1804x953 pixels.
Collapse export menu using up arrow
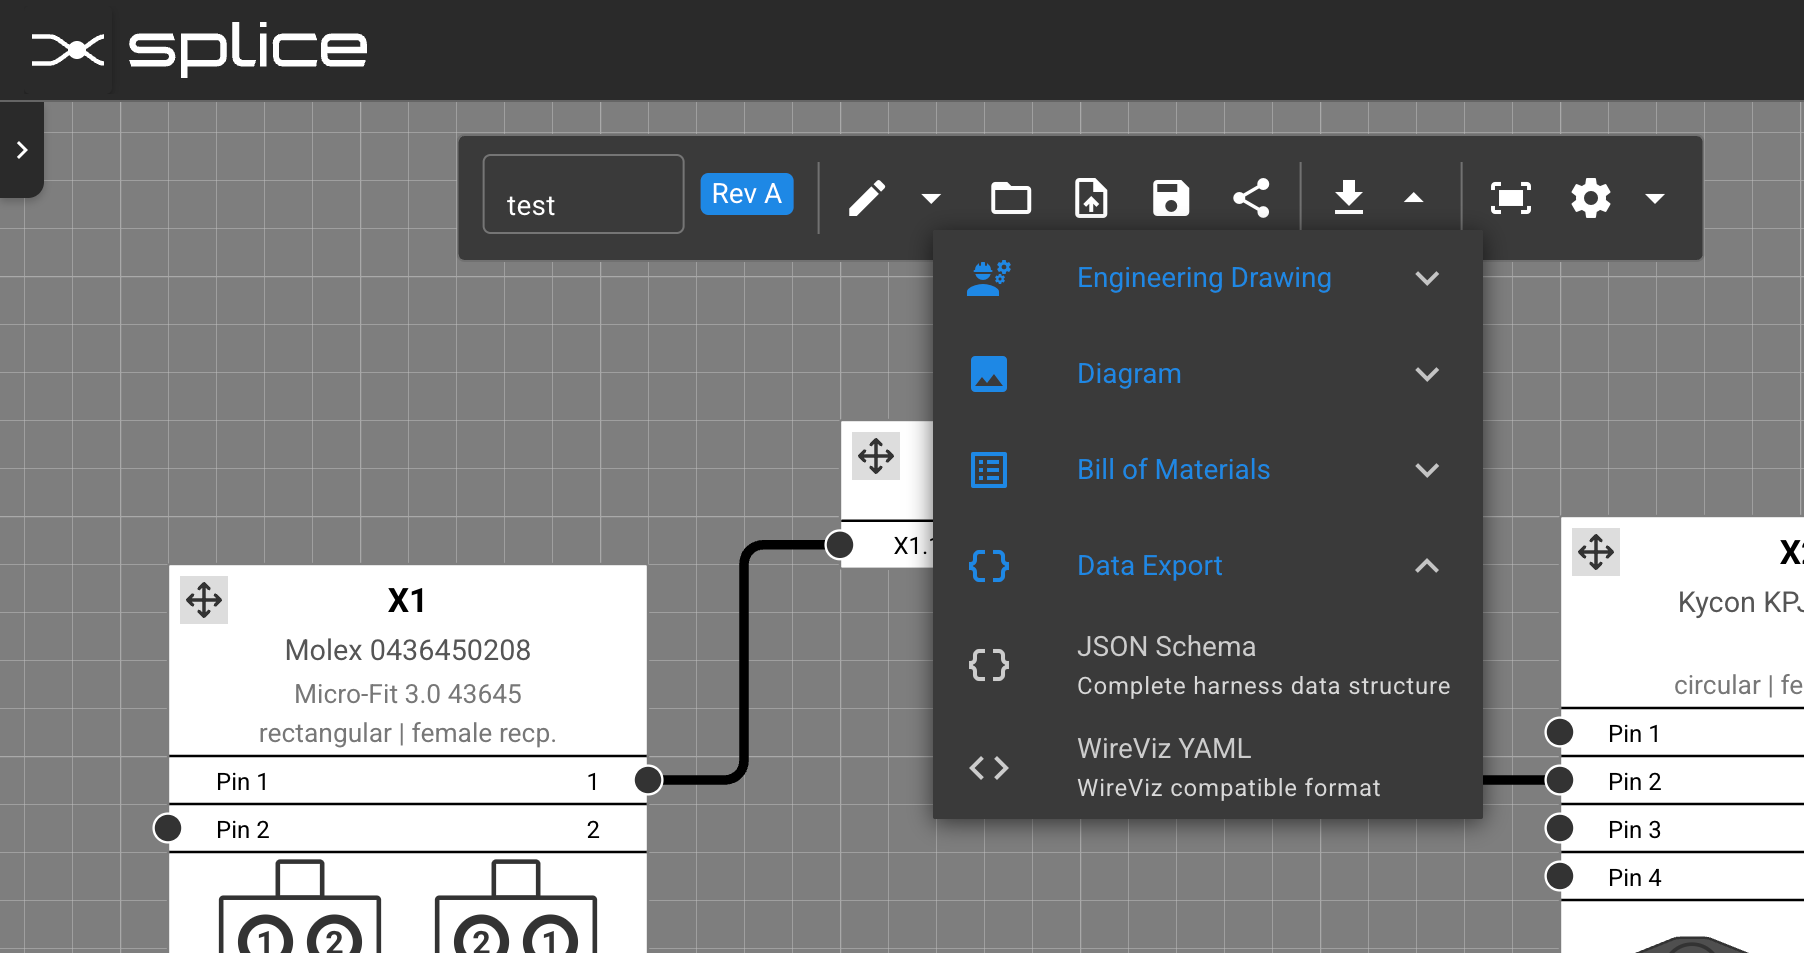click(x=1413, y=198)
